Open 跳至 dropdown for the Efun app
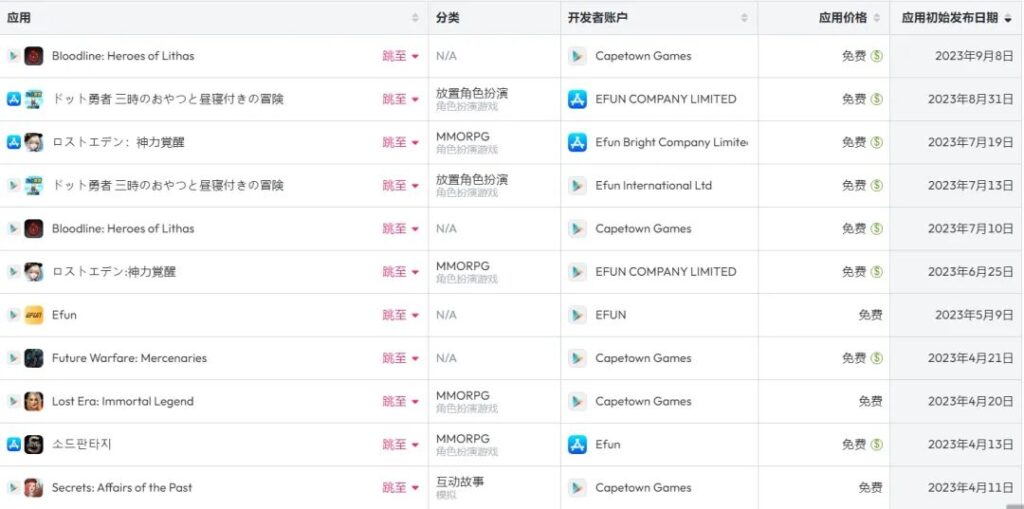Viewport: 1024px width, 509px height. [x=400, y=315]
